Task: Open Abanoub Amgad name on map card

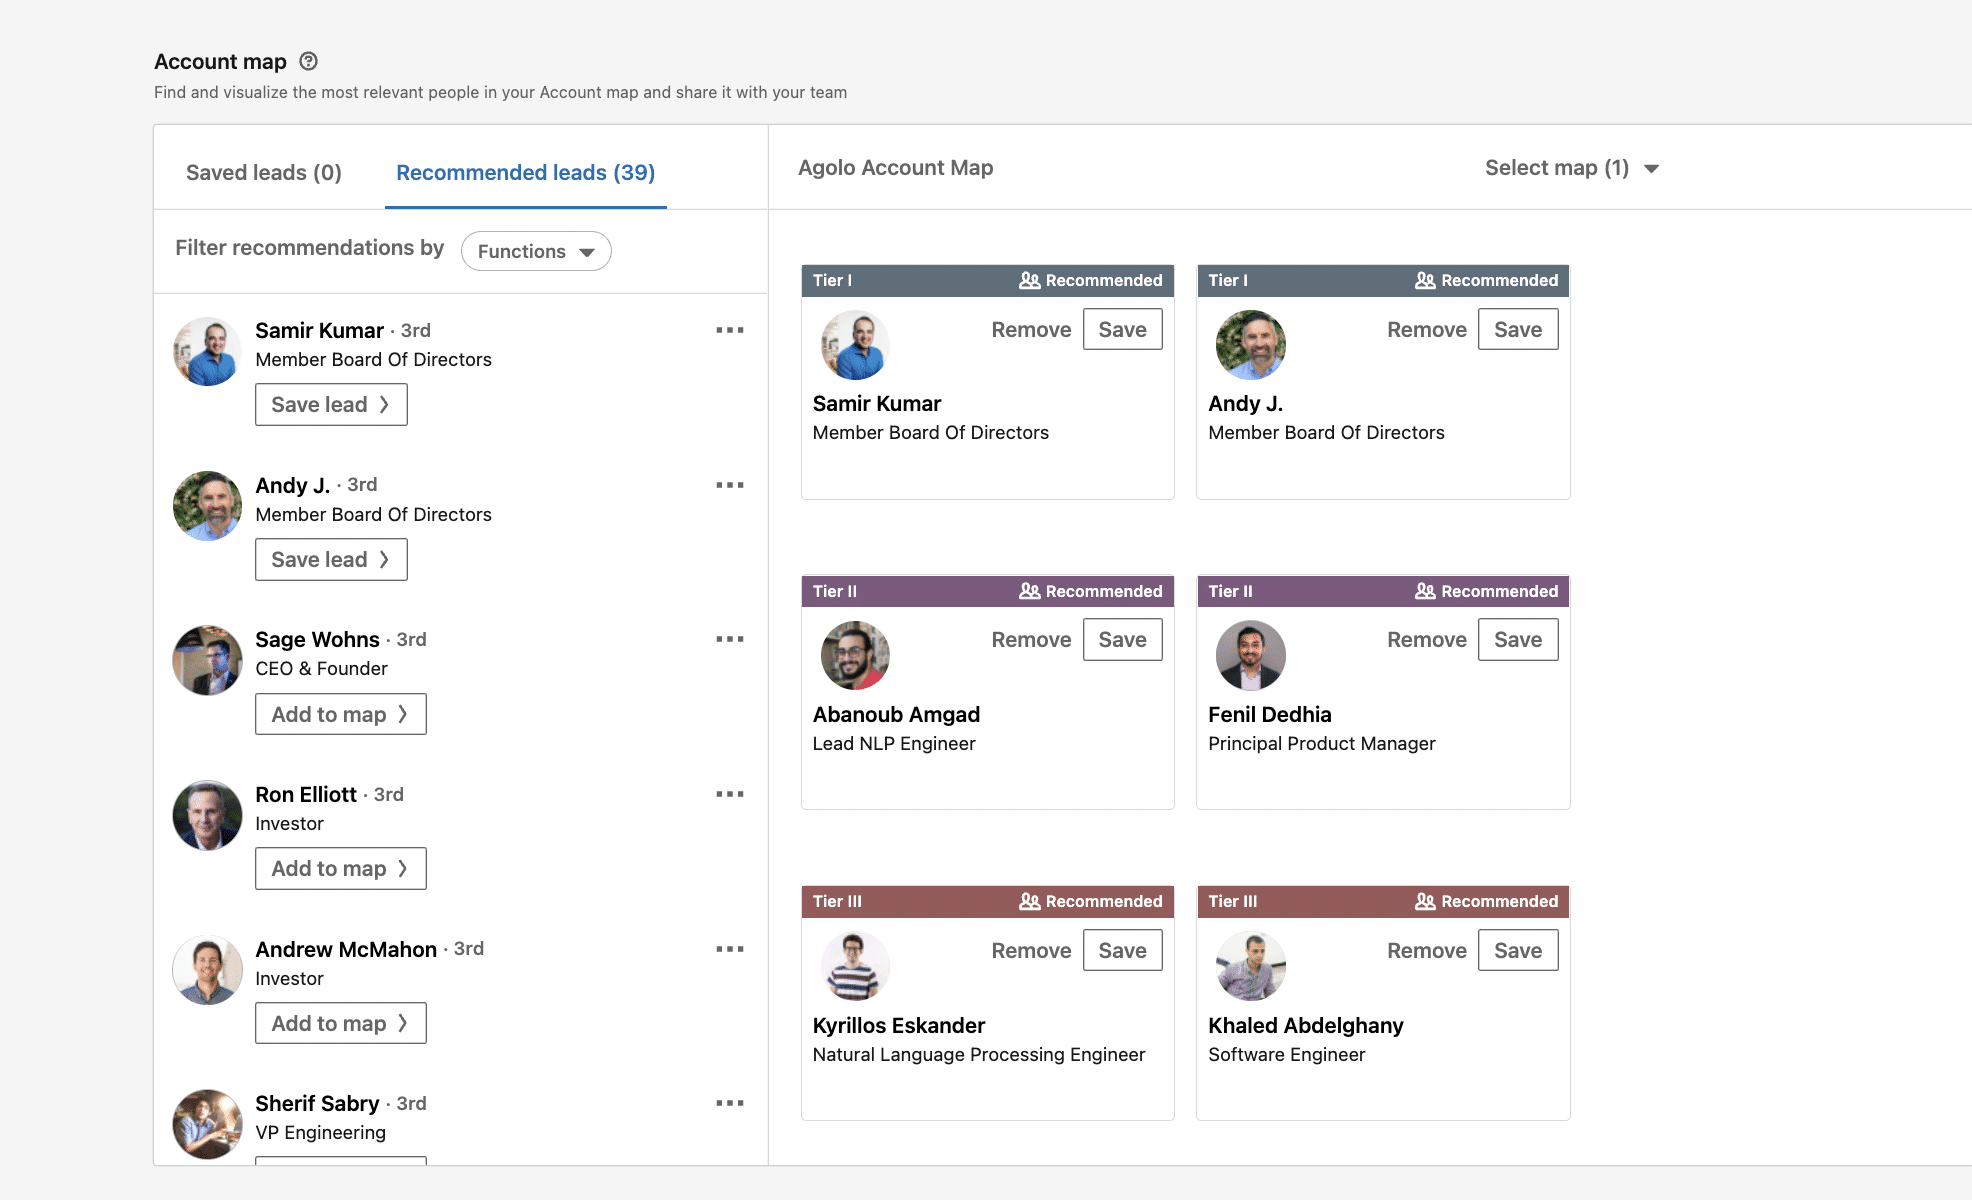Action: pyautogui.click(x=896, y=714)
